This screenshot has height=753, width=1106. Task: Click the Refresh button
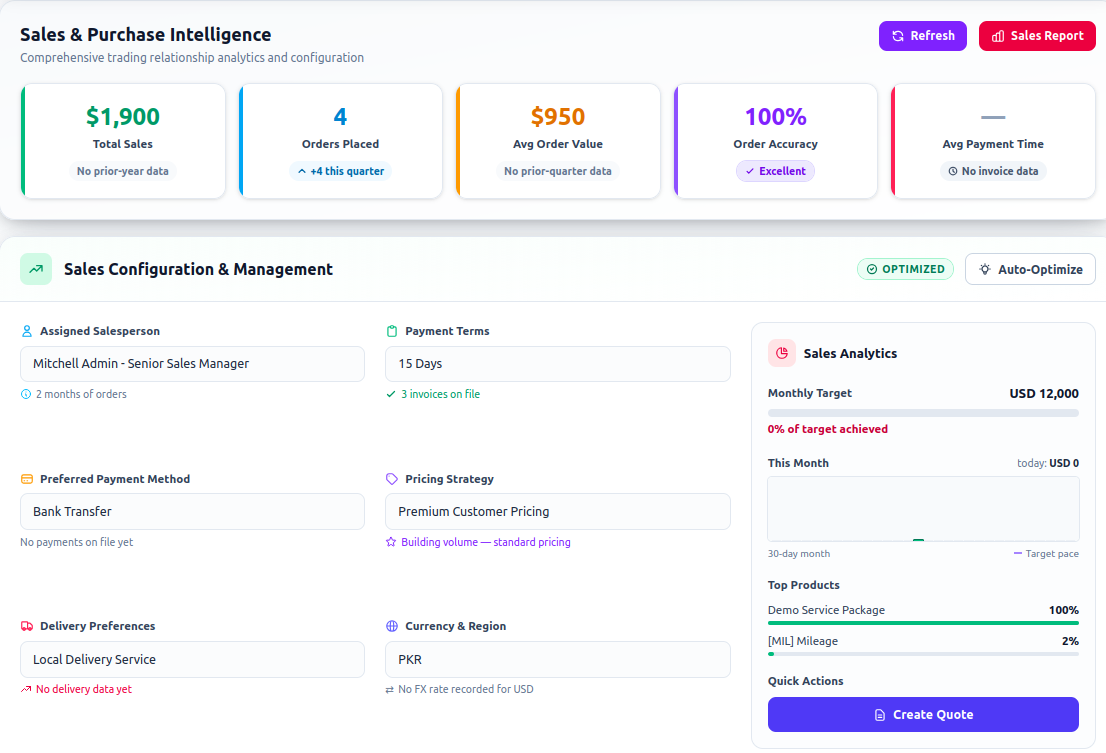tap(923, 36)
